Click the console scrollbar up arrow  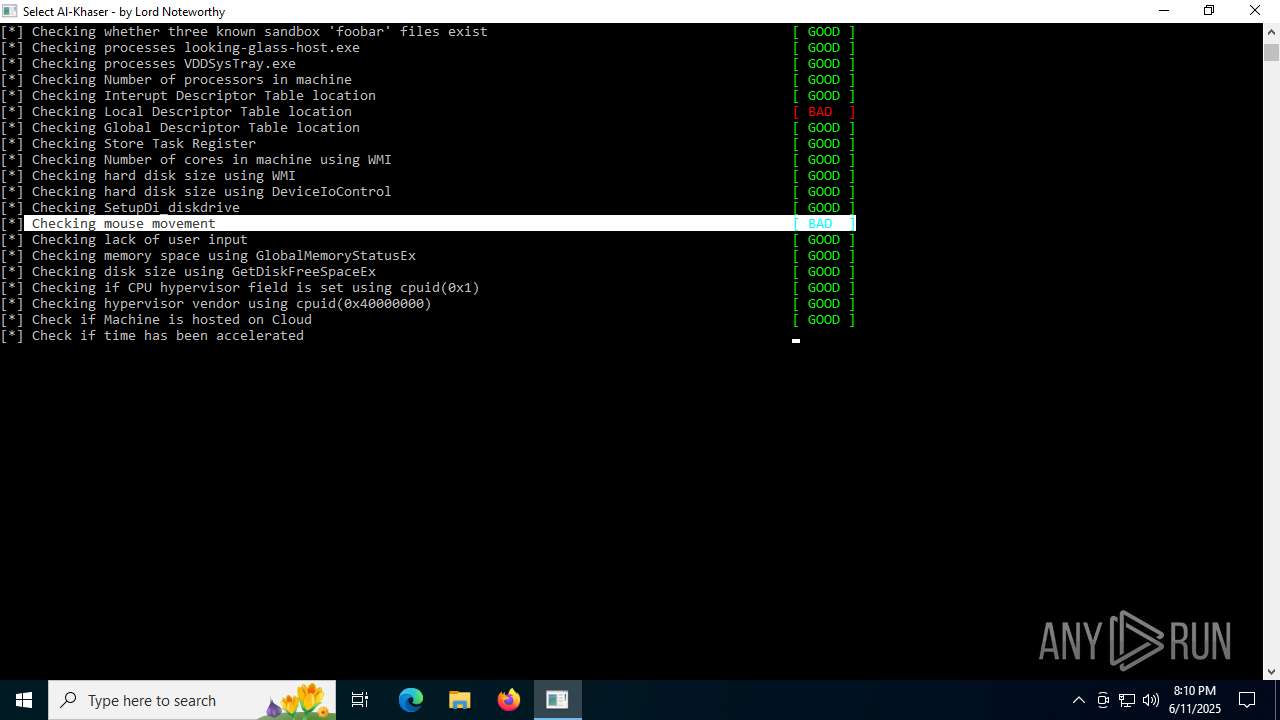pyautogui.click(x=1271, y=31)
